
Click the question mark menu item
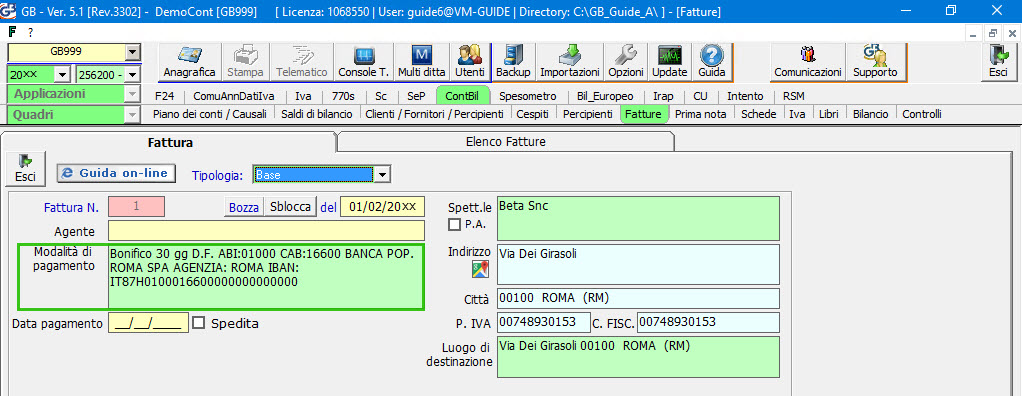coord(30,32)
